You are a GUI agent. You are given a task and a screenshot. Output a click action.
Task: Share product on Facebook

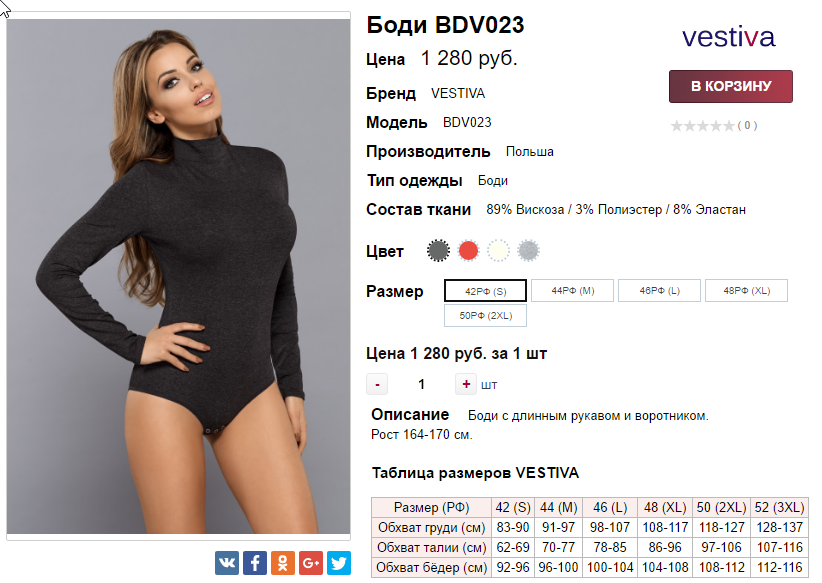255,563
